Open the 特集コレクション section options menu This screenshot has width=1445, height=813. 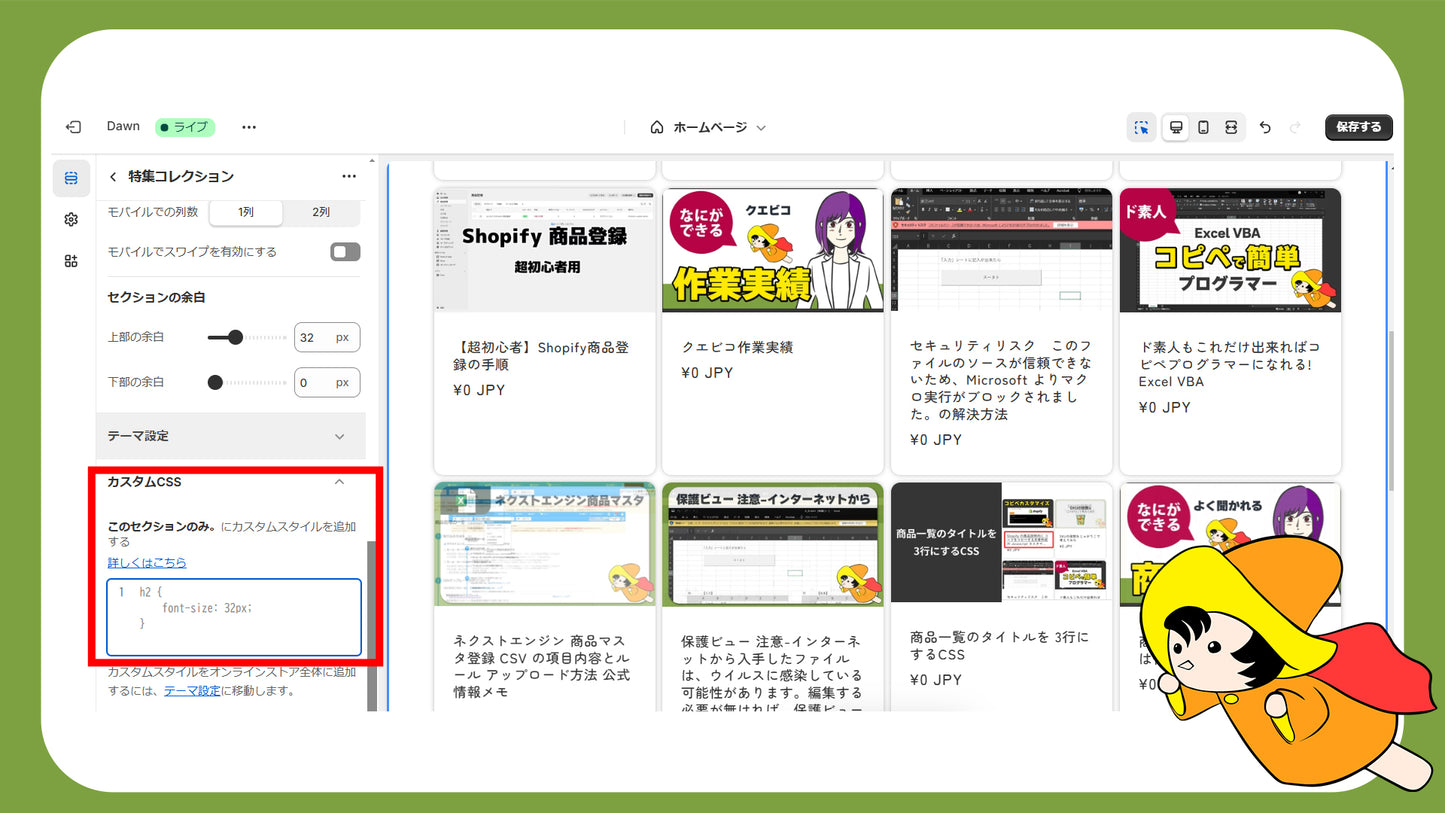click(x=349, y=176)
